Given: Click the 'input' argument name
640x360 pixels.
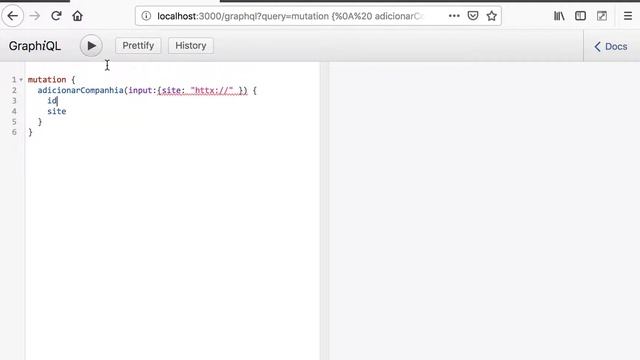Looking at the screenshot, I should click(140, 90).
